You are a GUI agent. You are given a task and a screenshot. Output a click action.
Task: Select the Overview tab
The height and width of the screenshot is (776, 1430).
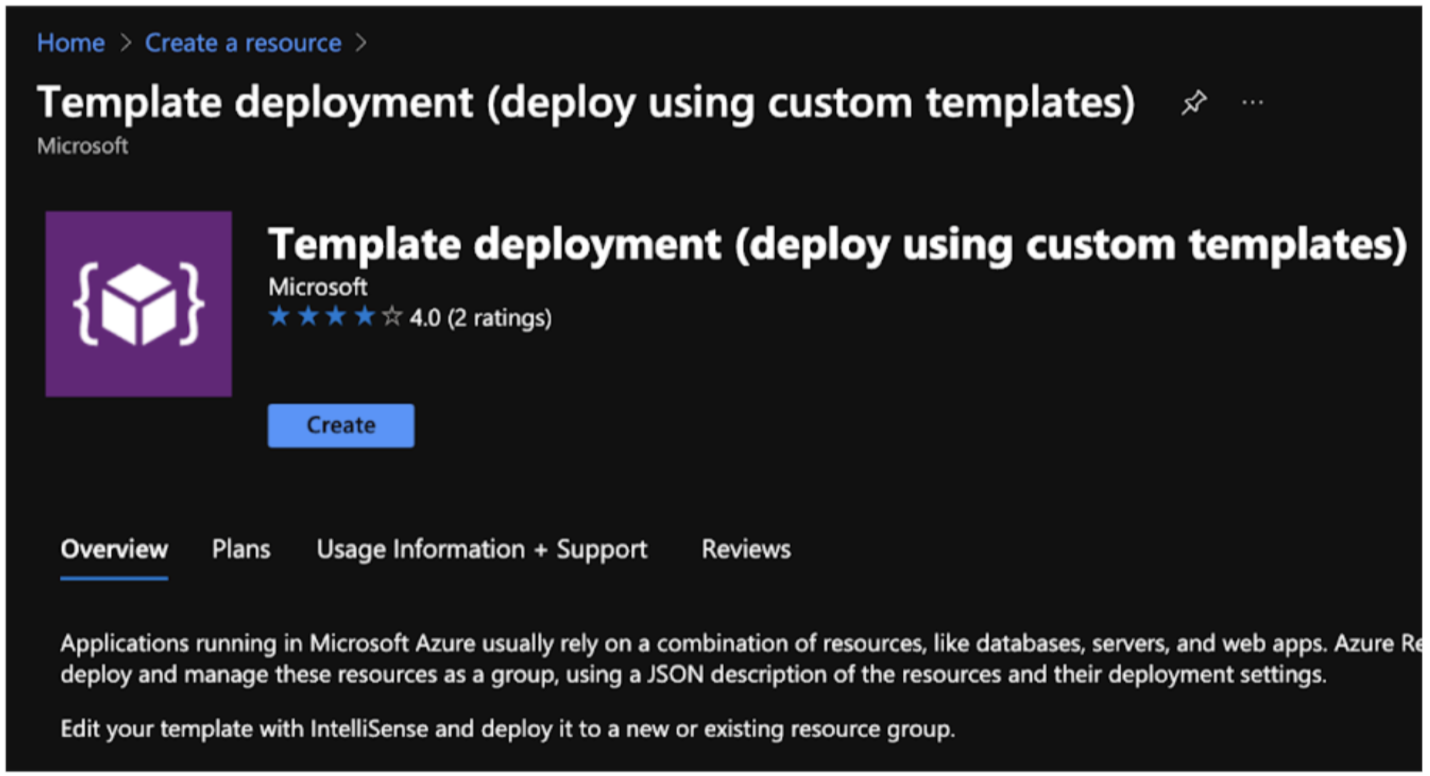coord(114,549)
